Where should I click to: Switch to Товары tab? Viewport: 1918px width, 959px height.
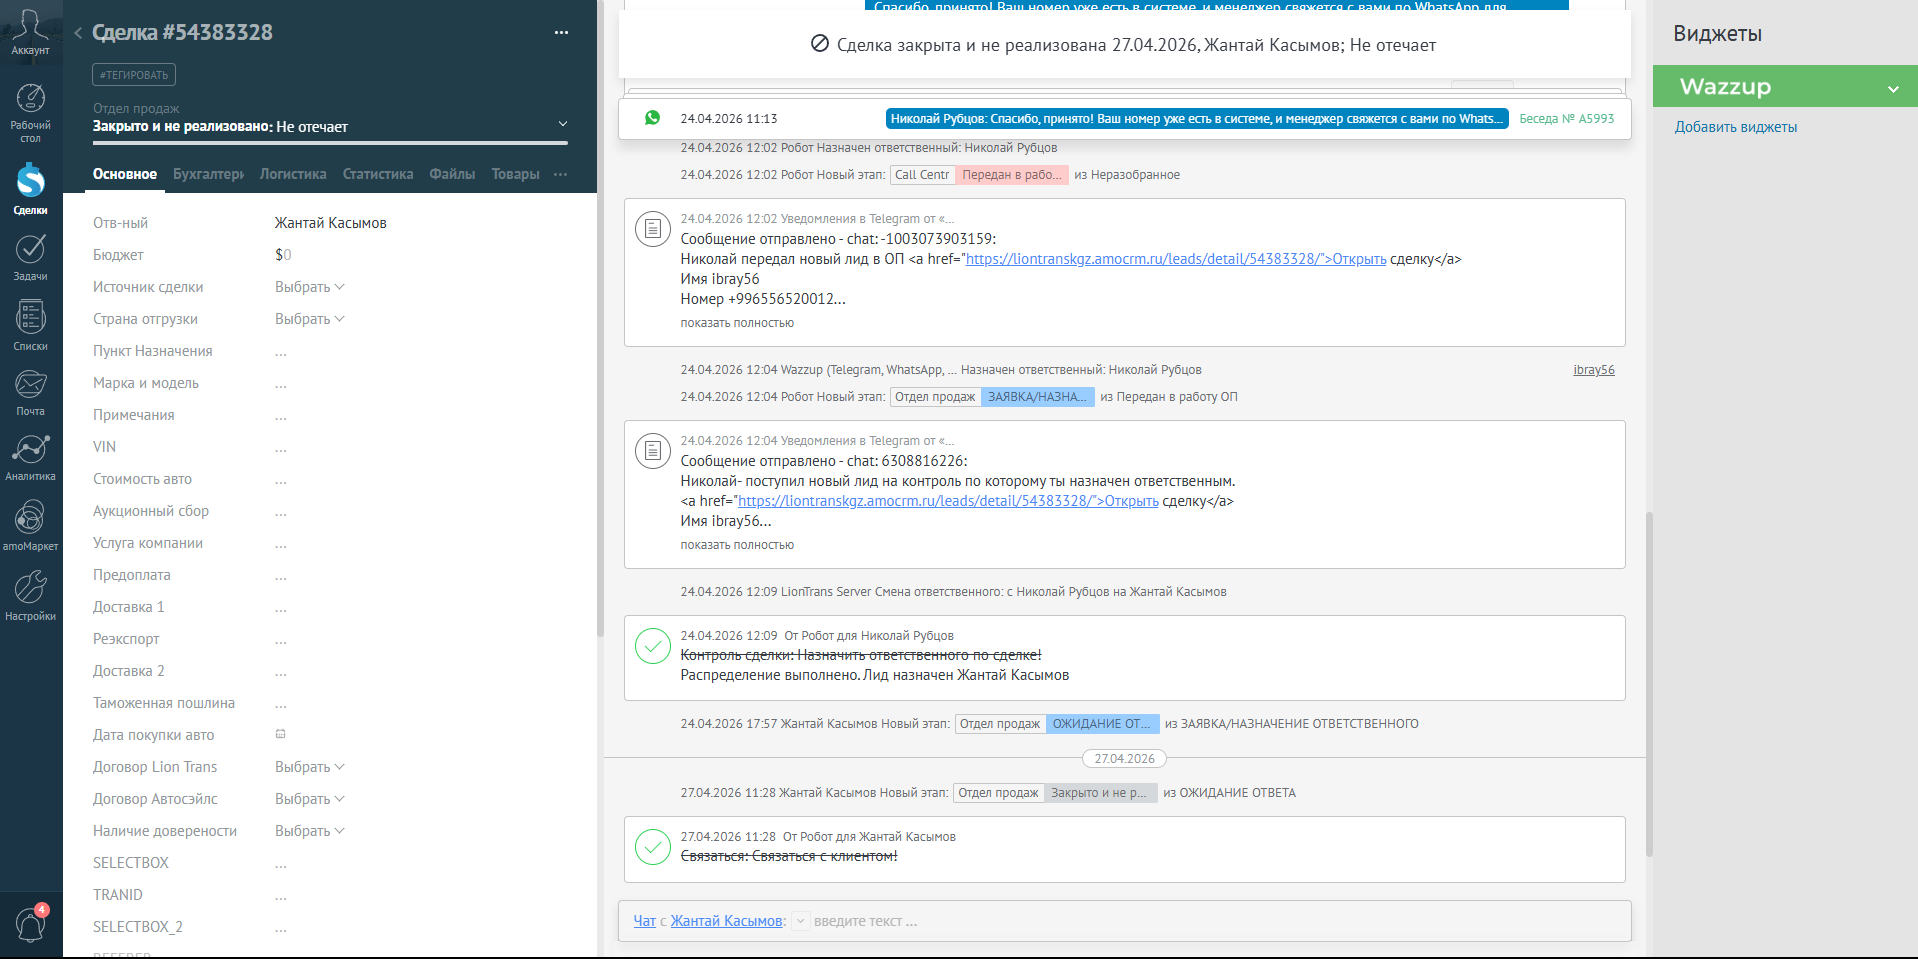pyautogui.click(x=515, y=174)
